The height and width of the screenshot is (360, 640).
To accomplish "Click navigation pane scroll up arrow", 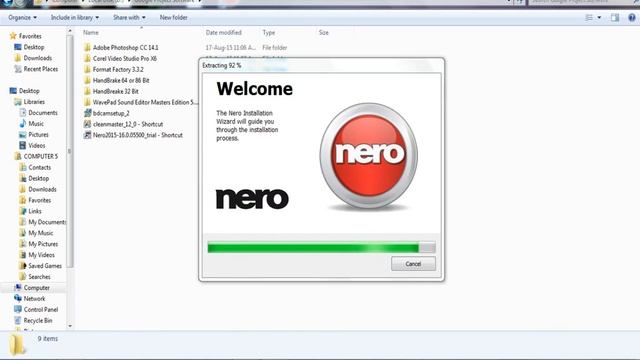I will 70,31.
